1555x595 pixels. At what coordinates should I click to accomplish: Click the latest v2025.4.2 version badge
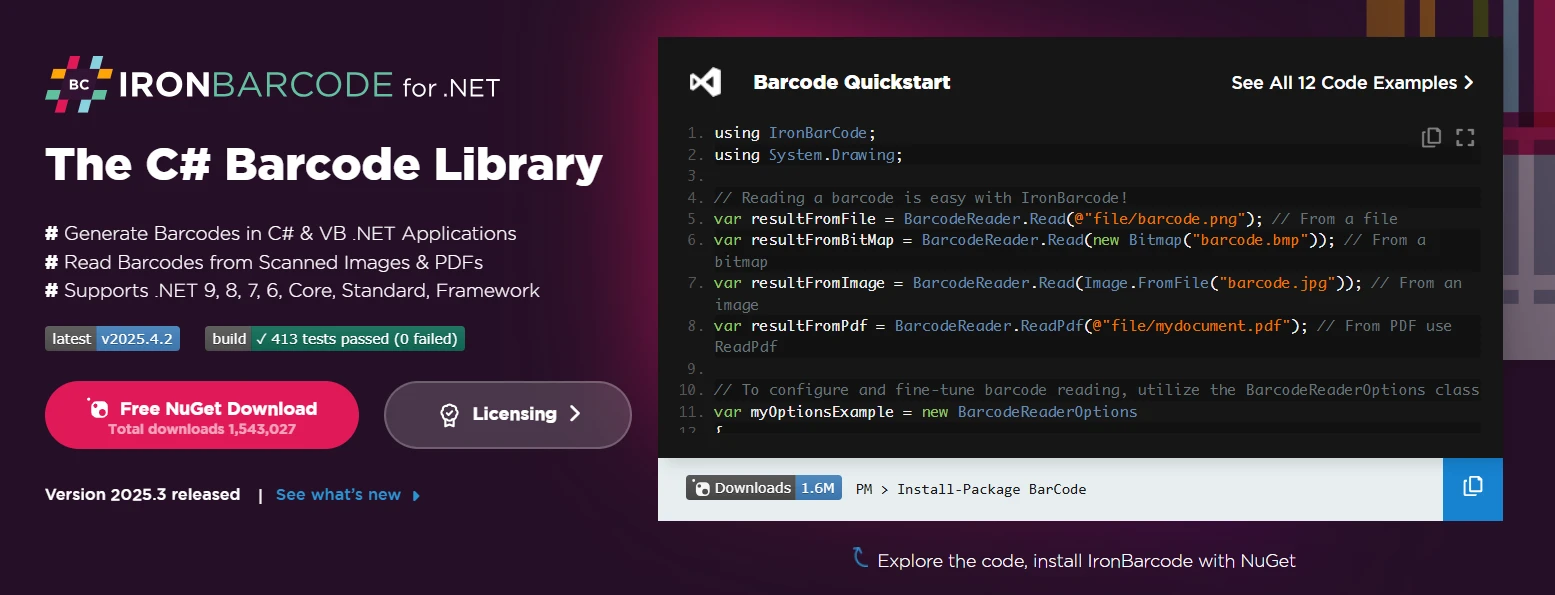point(112,339)
